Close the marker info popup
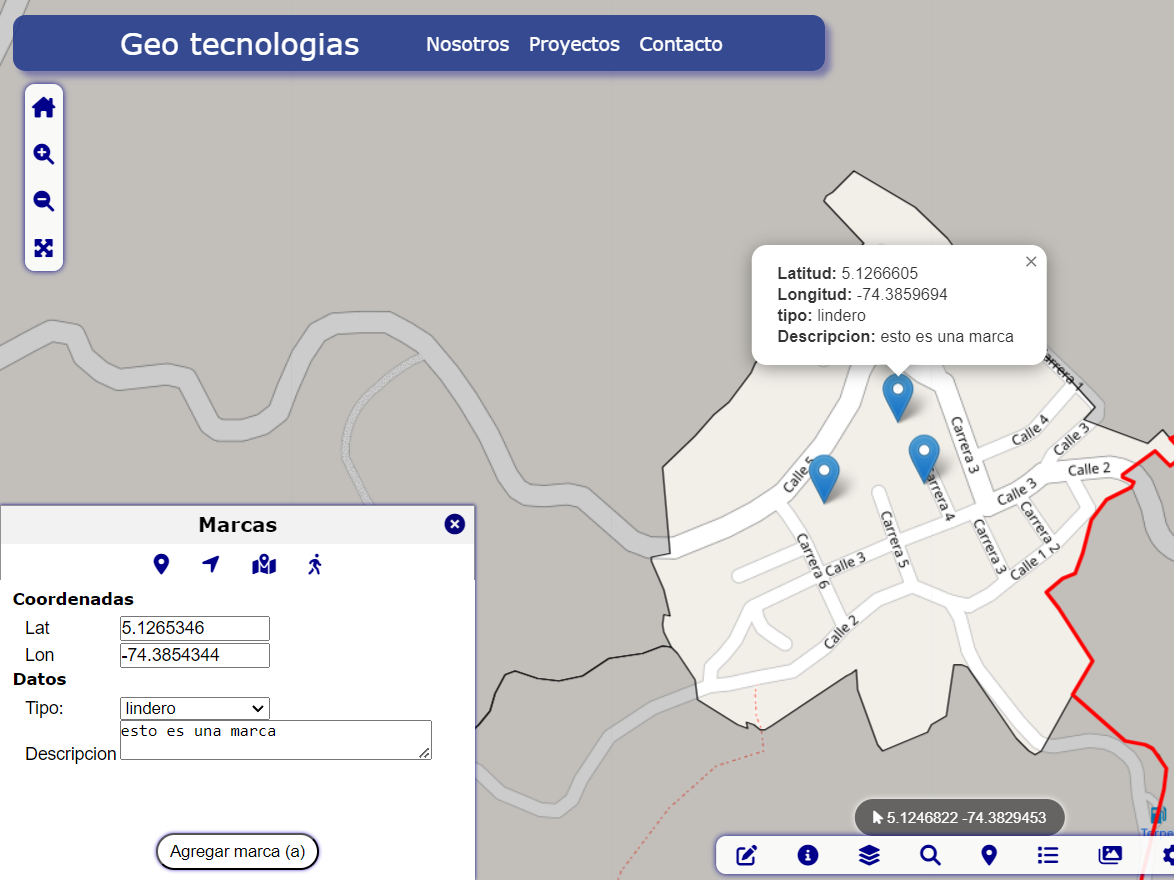 coord(1031,262)
